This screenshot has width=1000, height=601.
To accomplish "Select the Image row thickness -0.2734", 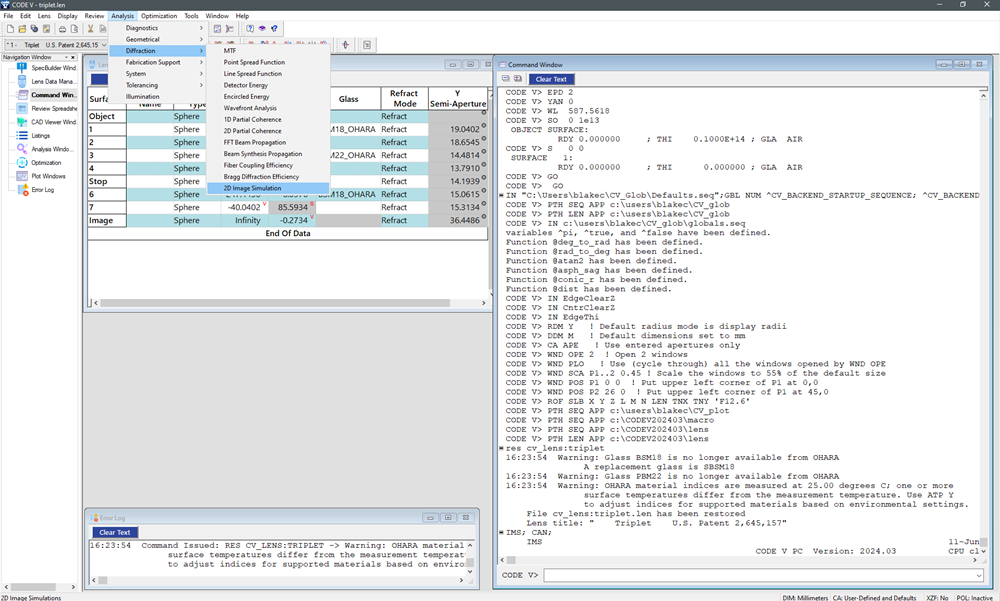I will point(291,220).
